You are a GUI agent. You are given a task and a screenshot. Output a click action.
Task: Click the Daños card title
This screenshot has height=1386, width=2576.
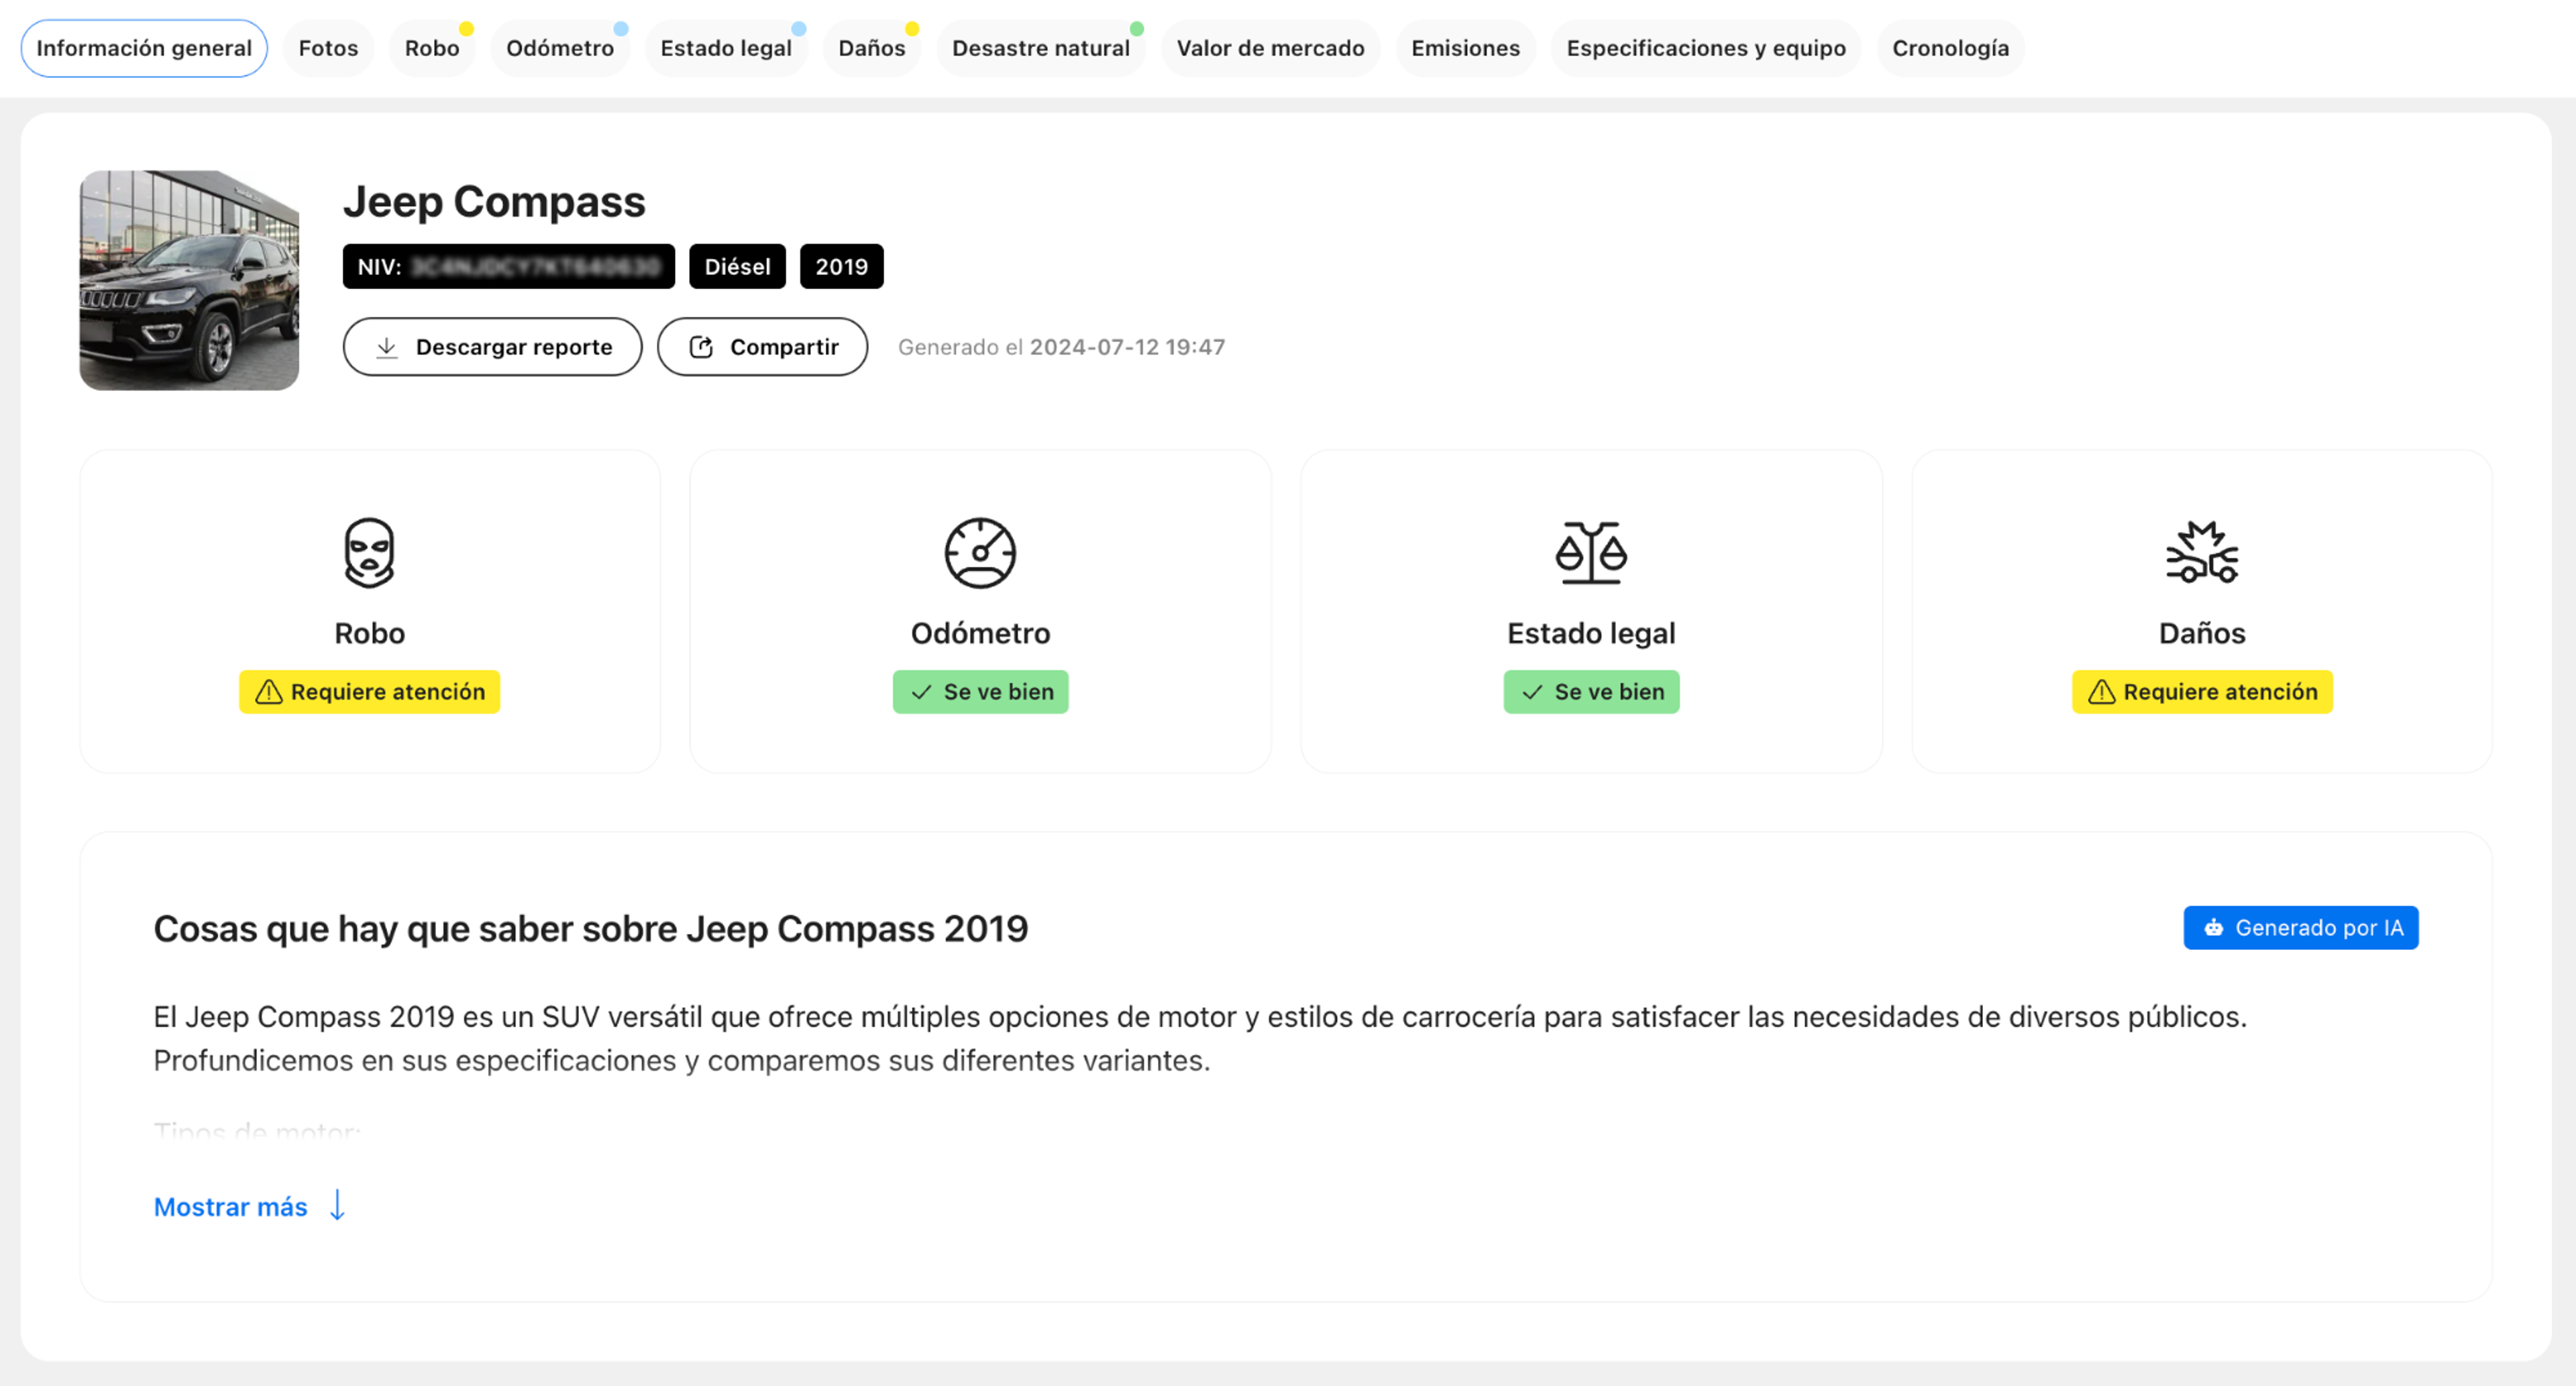[2202, 634]
